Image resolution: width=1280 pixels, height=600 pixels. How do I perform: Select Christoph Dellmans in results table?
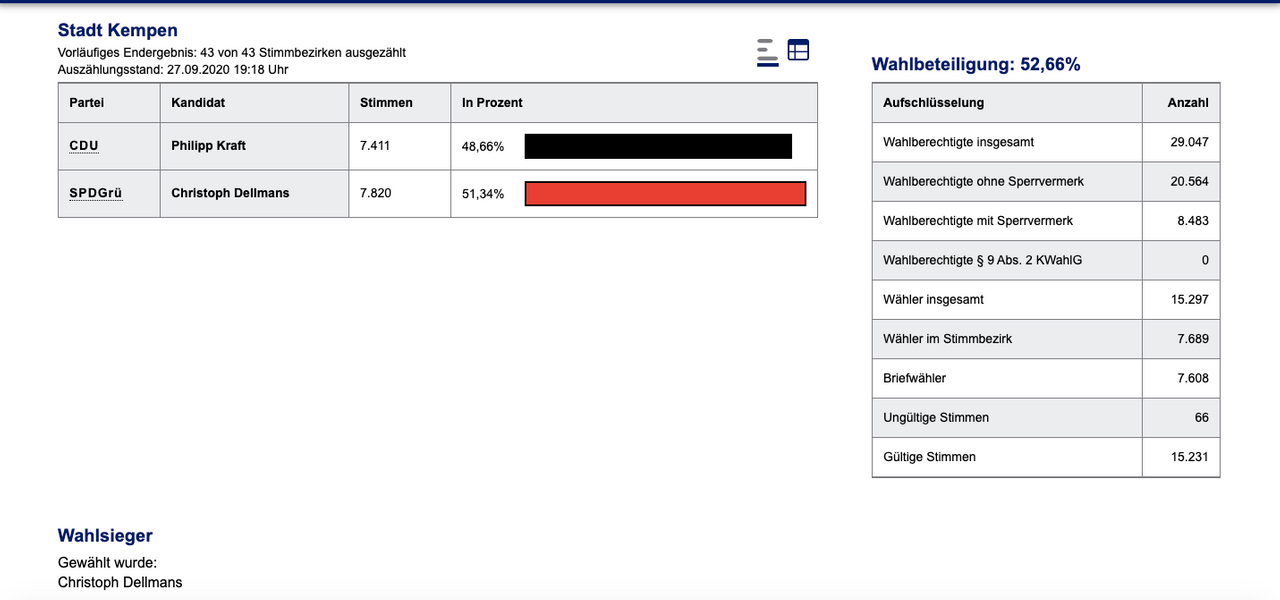(x=230, y=193)
